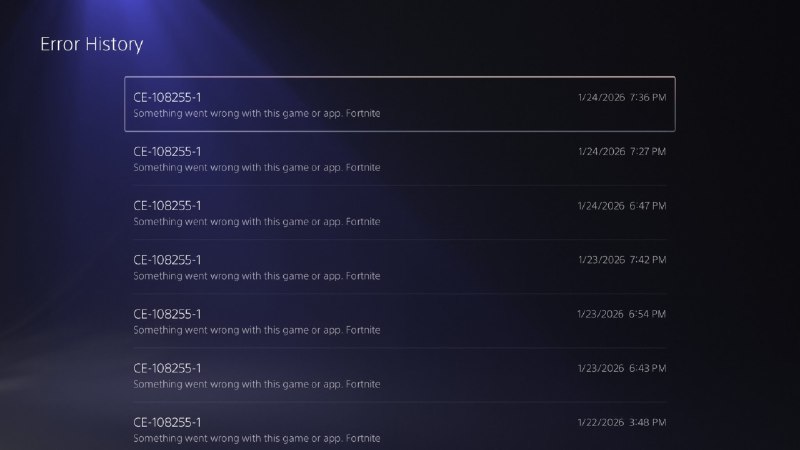Screen dimensions: 800x450
Task: Click CE-108255-1 code in the highlighted top entry
Action: [x=167, y=97]
